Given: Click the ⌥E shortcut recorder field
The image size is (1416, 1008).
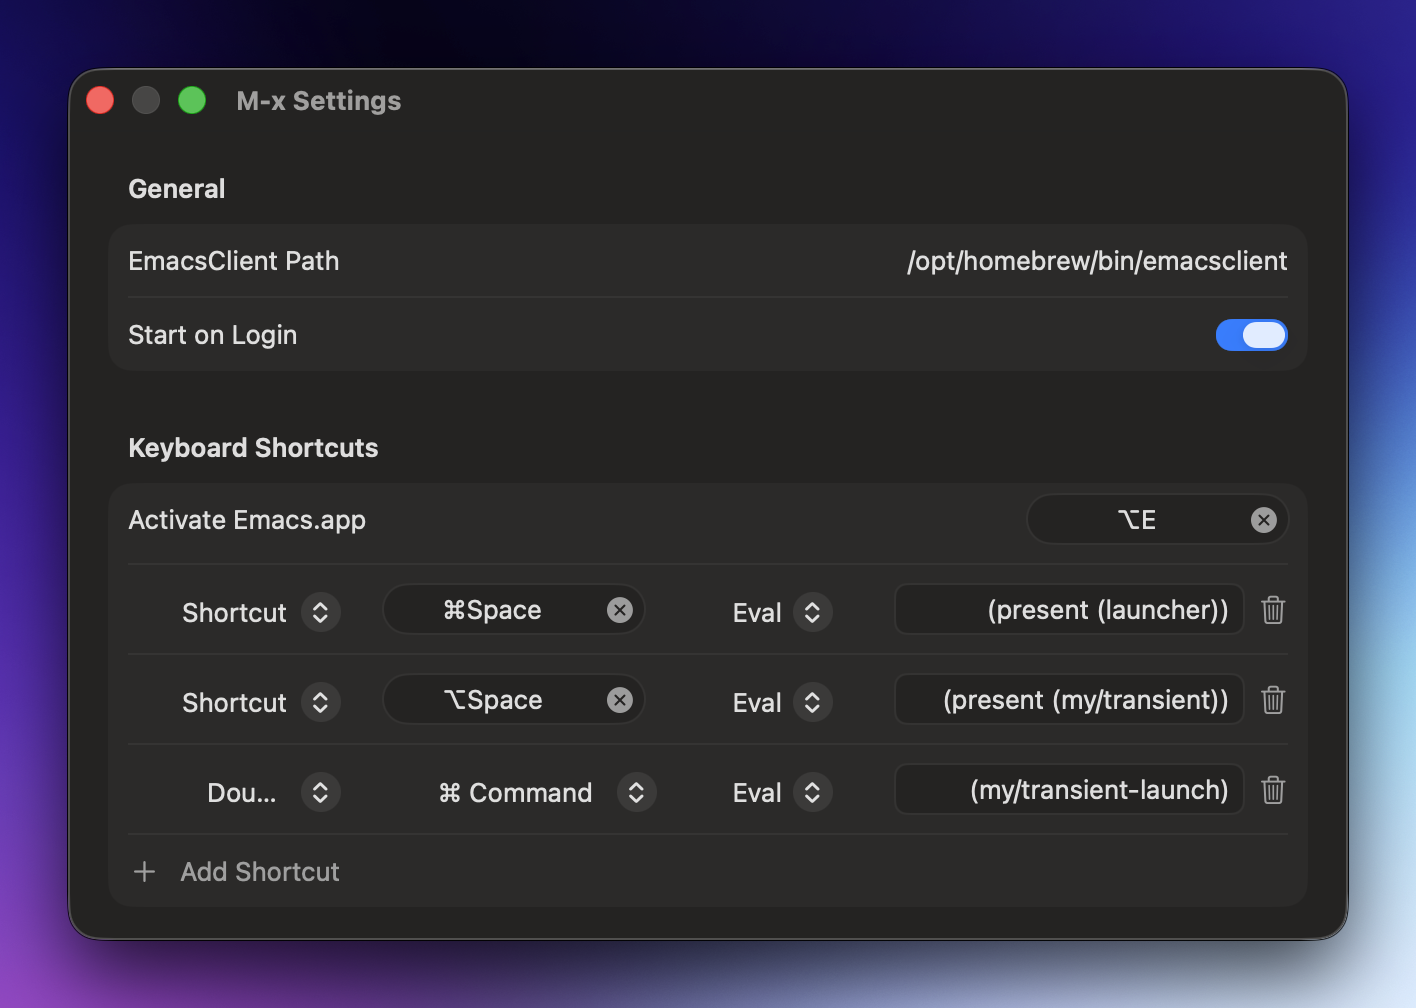Looking at the screenshot, I should (x=1136, y=520).
